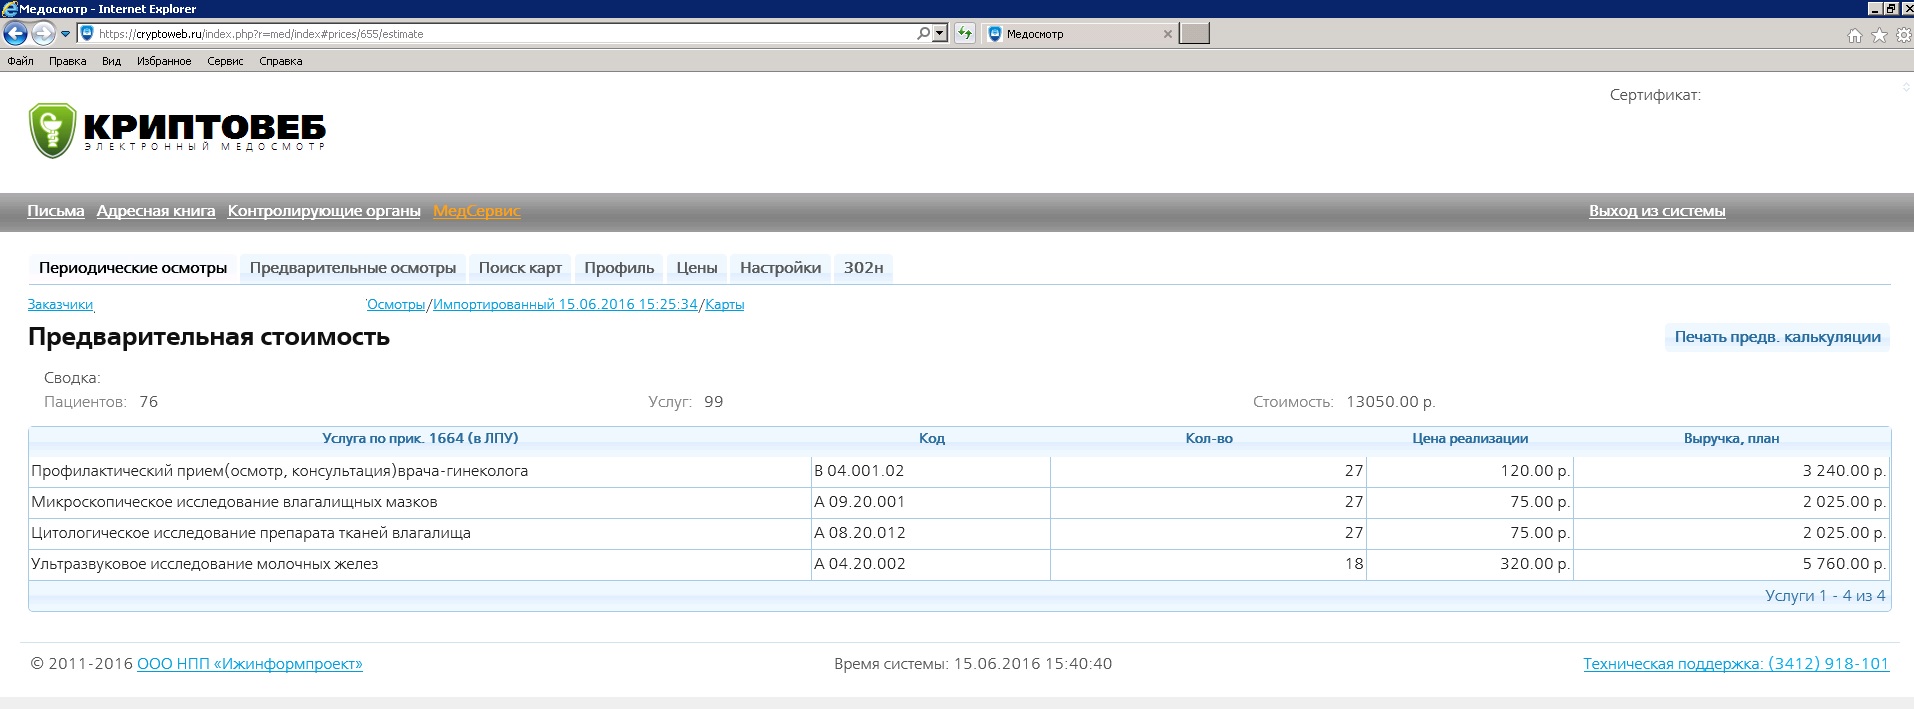
Task: Expand the address bar autocomplete dropdown
Action: [939, 34]
